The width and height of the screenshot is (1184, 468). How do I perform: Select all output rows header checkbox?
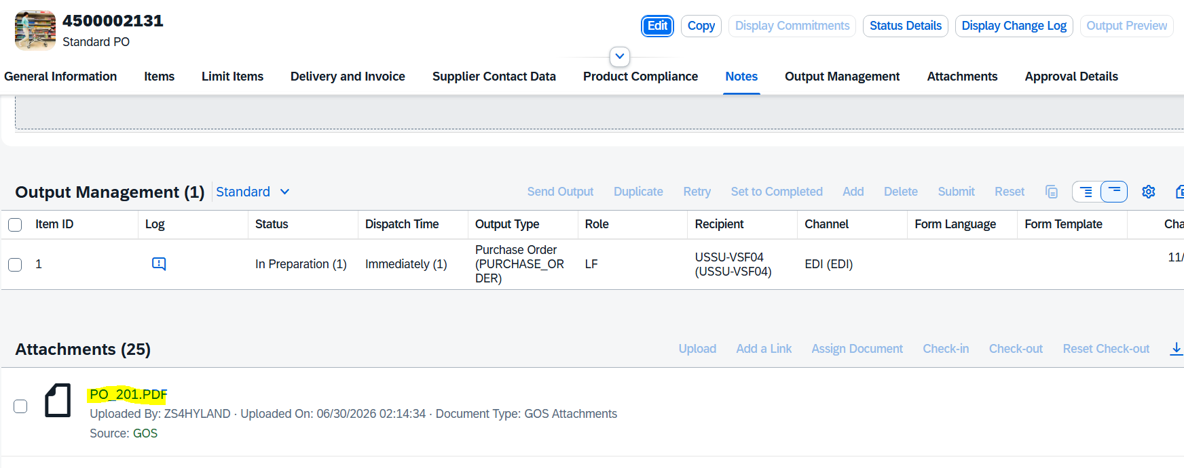pyautogui.click(x=15, y=224)
